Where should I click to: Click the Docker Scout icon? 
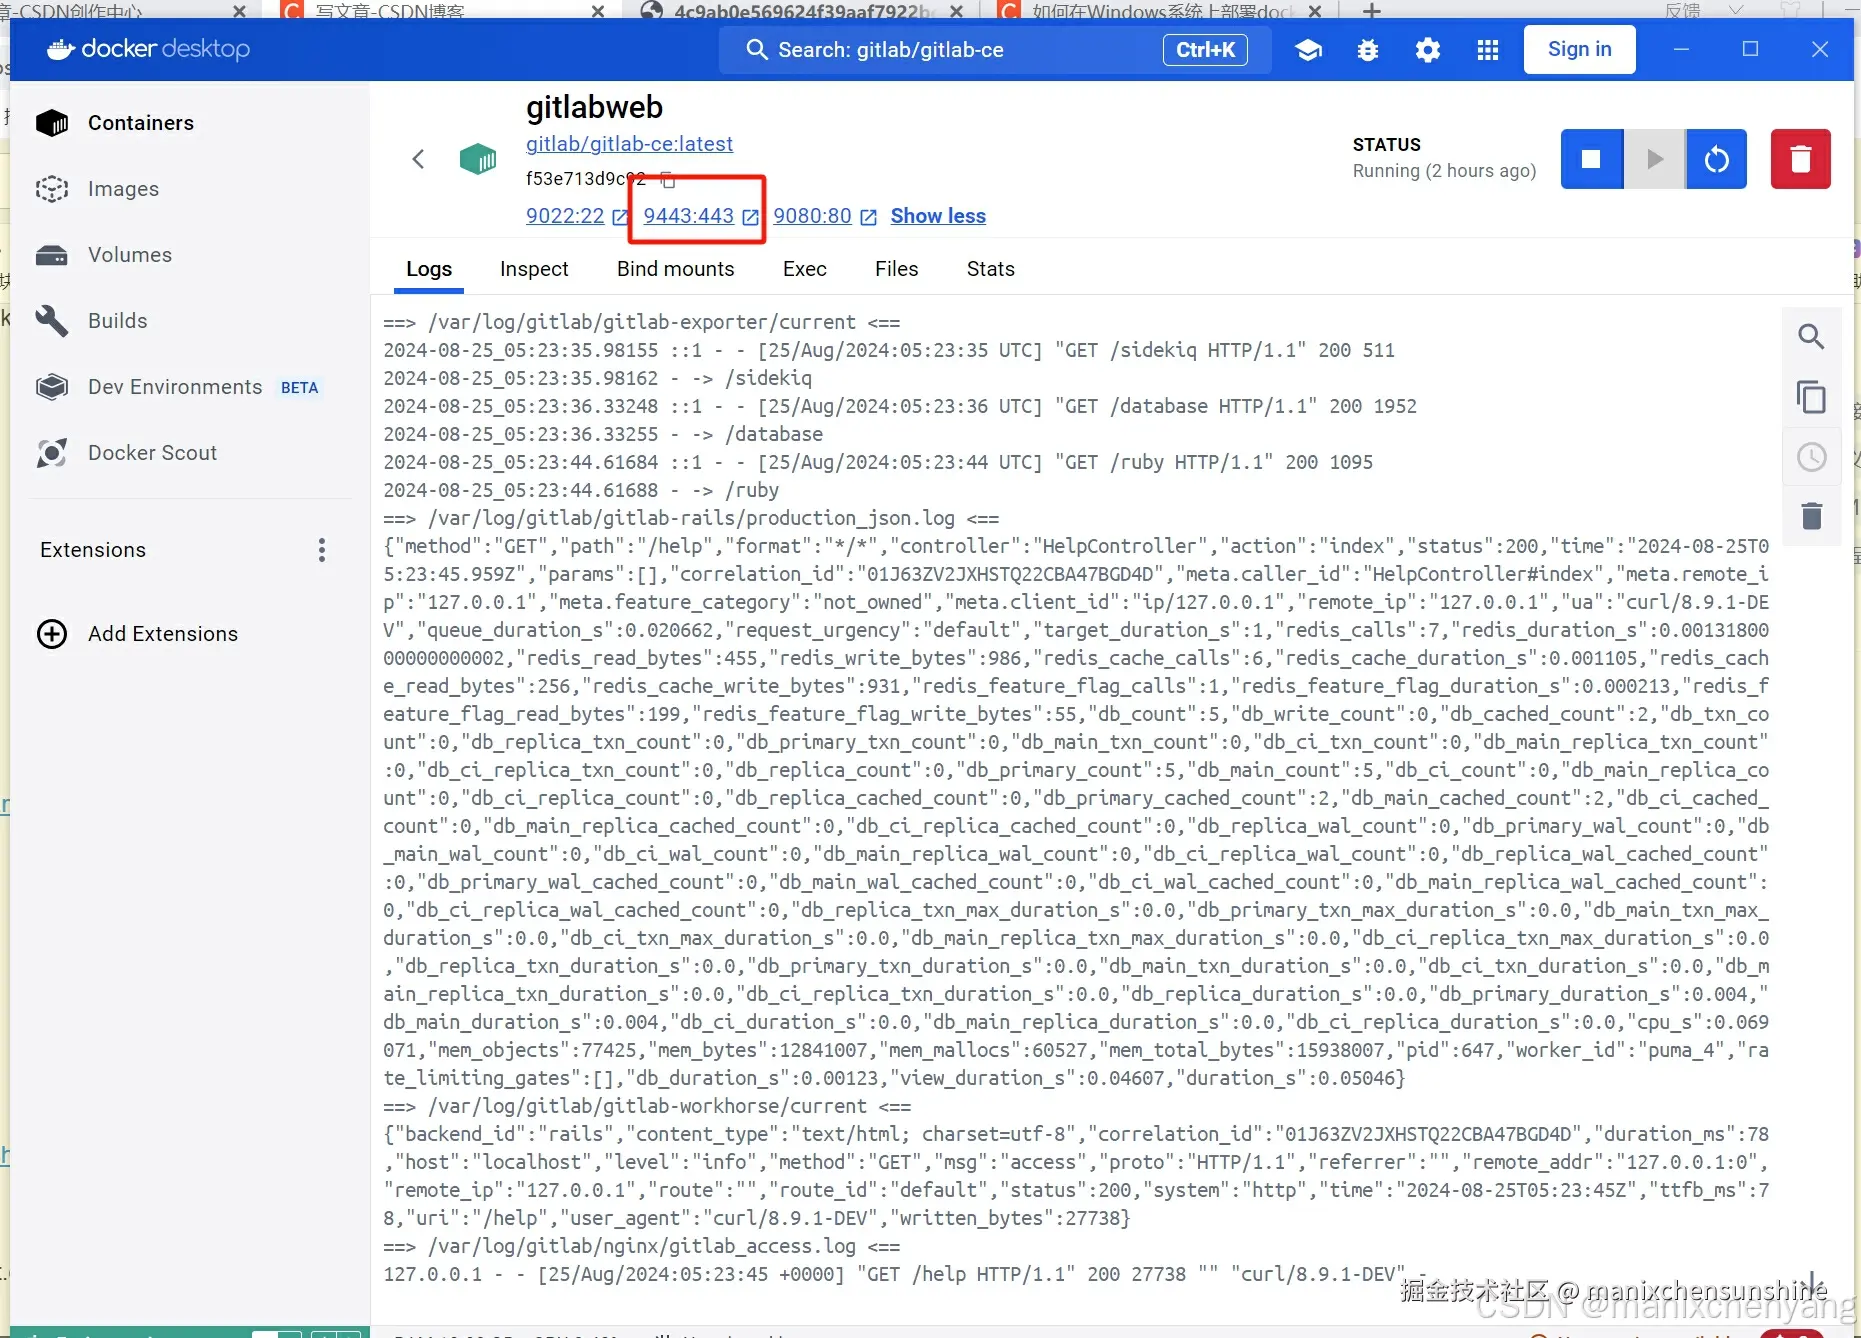(52, 453)
